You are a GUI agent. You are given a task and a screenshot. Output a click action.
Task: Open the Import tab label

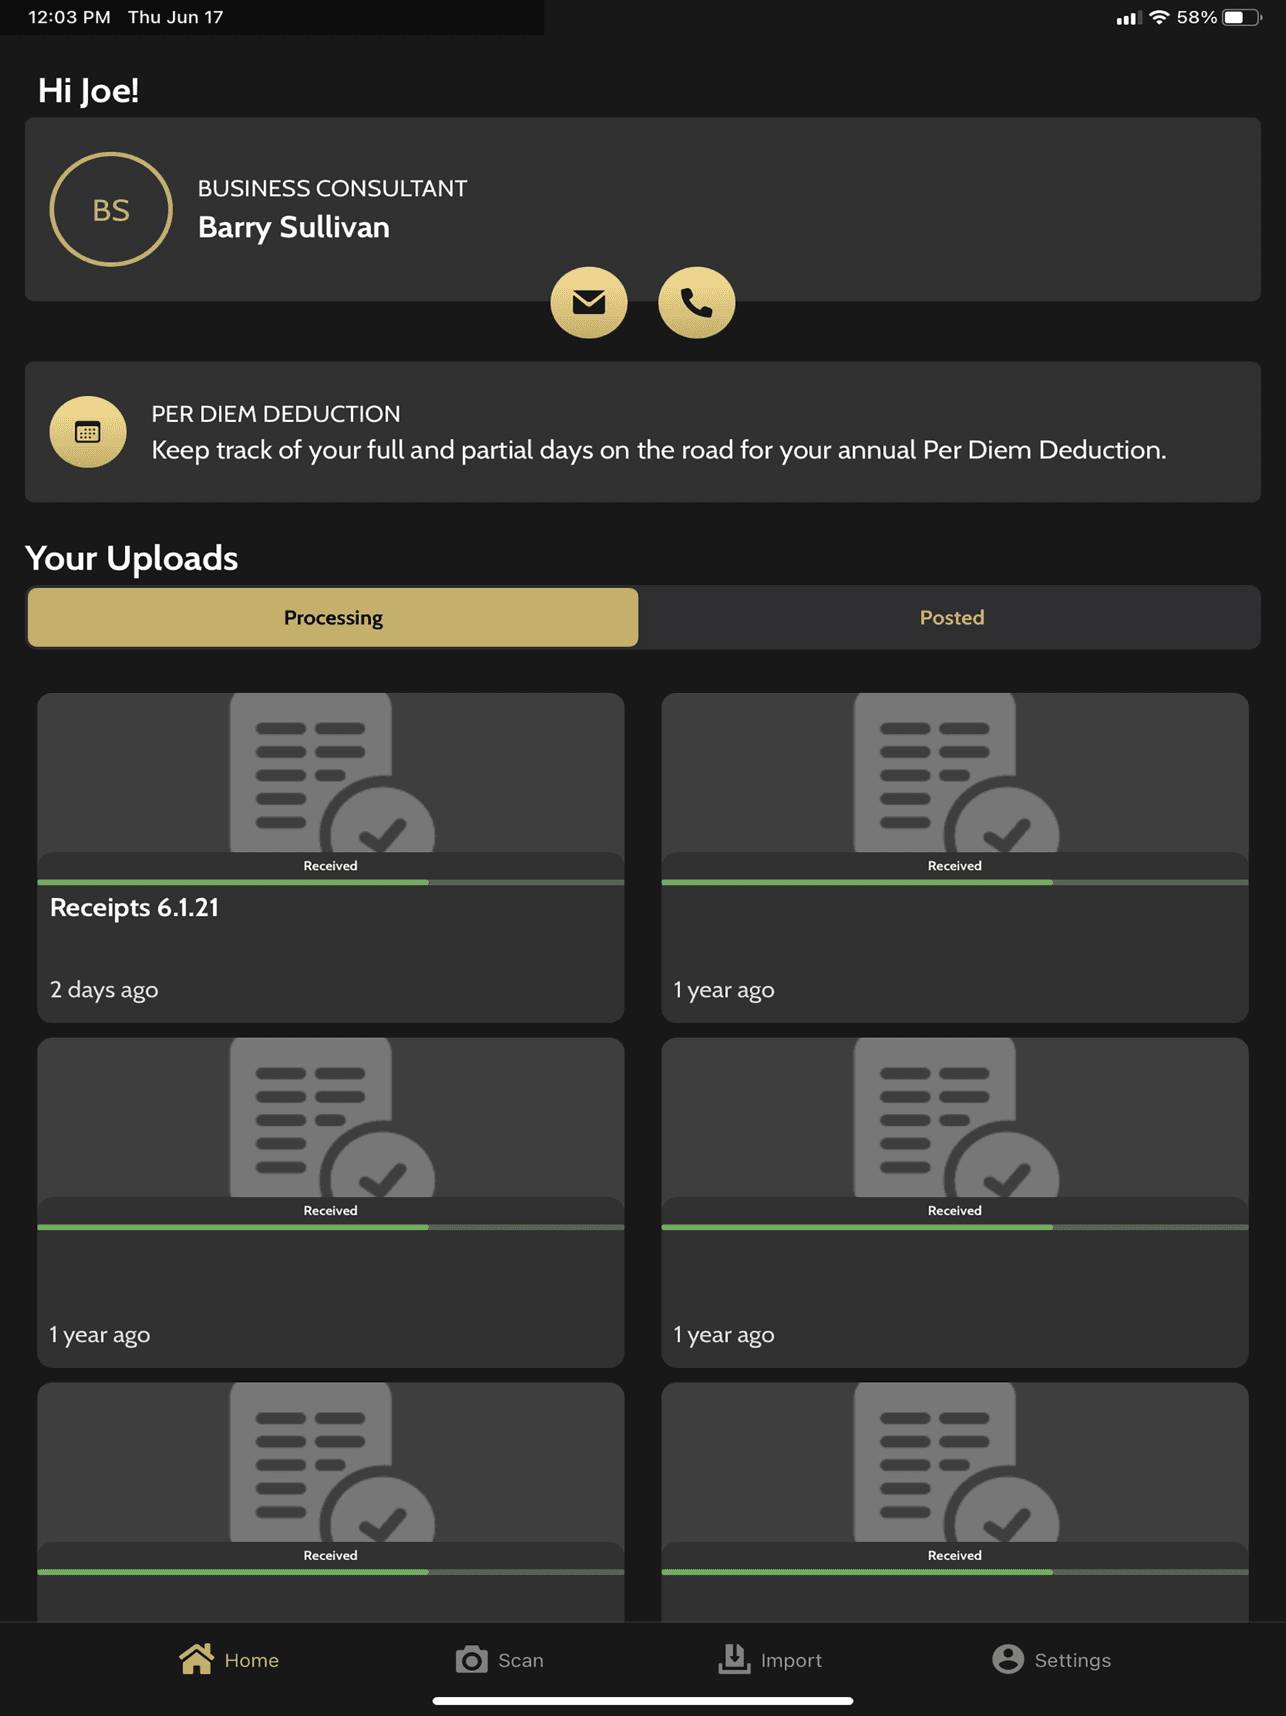click(791, 1660)
